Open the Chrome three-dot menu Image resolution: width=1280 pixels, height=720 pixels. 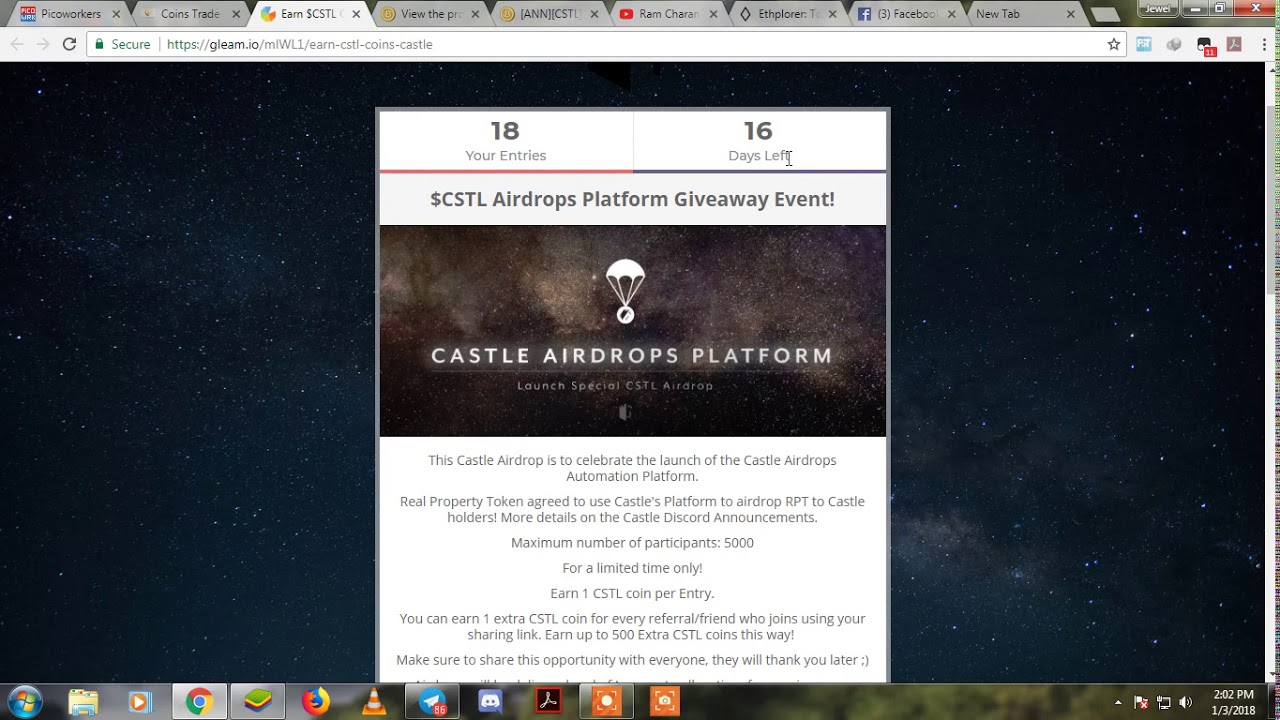(1264, 44)
